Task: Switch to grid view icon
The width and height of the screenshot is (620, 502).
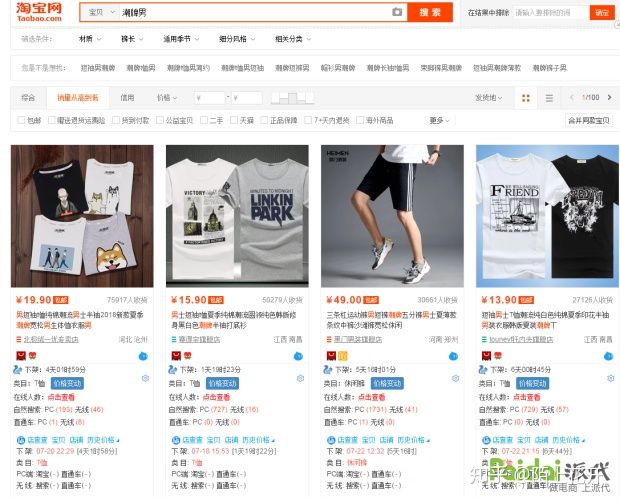Action: (x=526, y=98)
